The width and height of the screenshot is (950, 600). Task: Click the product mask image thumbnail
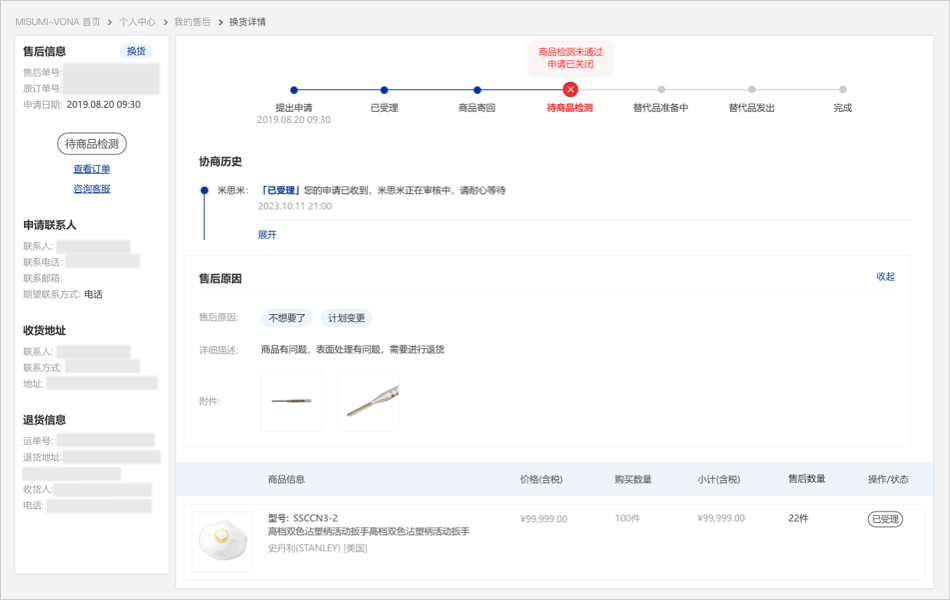(222, 541)
